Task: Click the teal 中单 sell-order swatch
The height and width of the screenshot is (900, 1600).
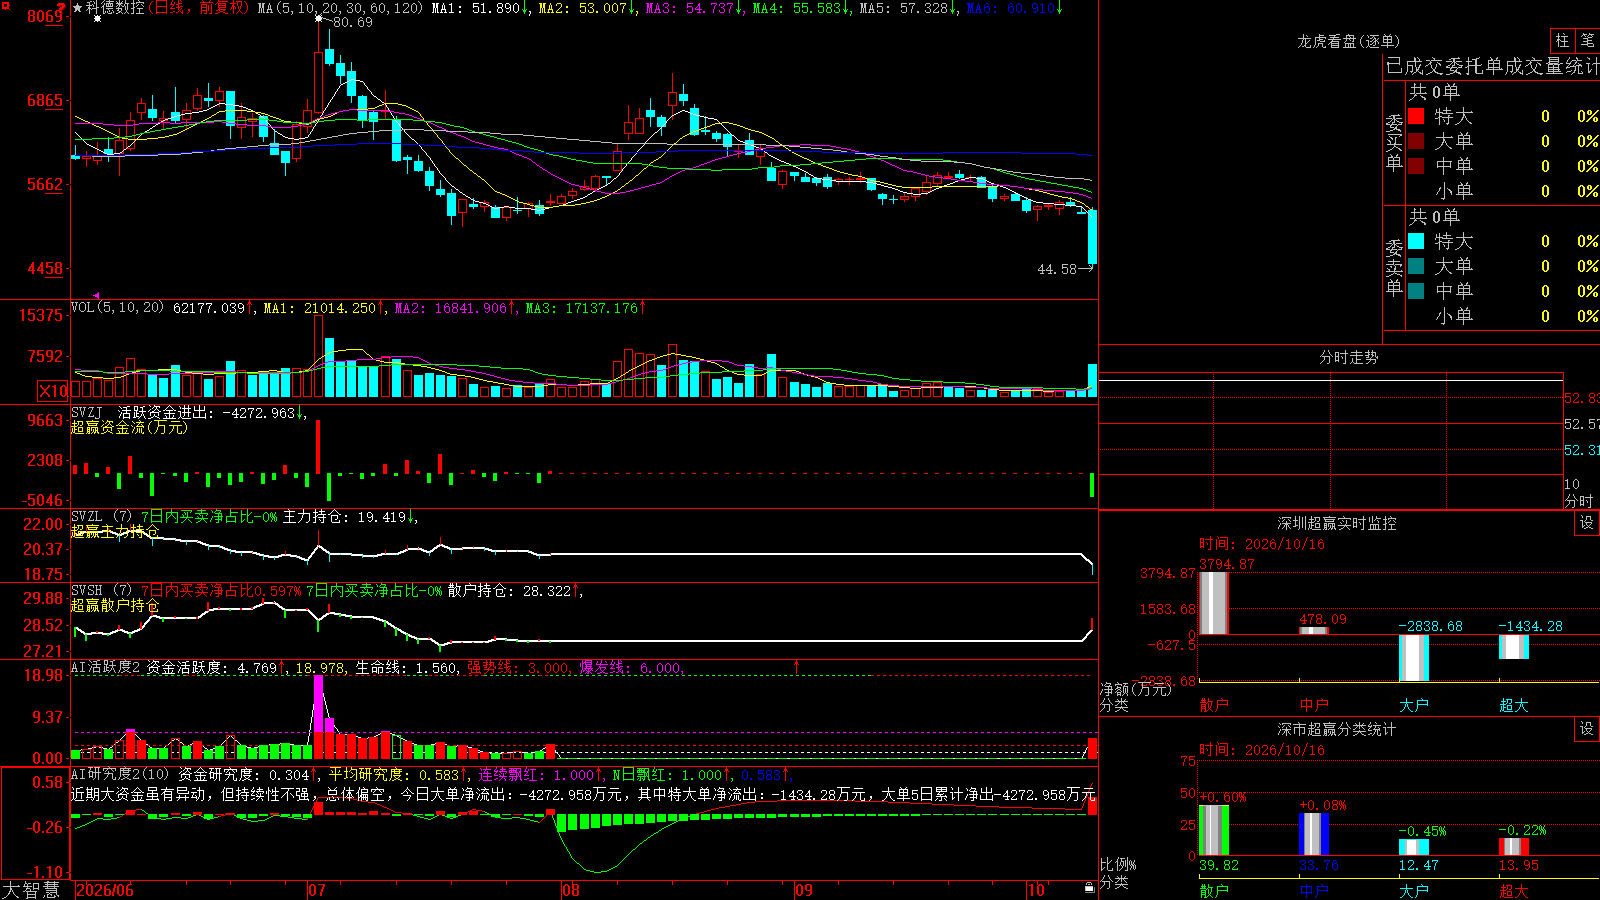Action: click(1416, 291)
